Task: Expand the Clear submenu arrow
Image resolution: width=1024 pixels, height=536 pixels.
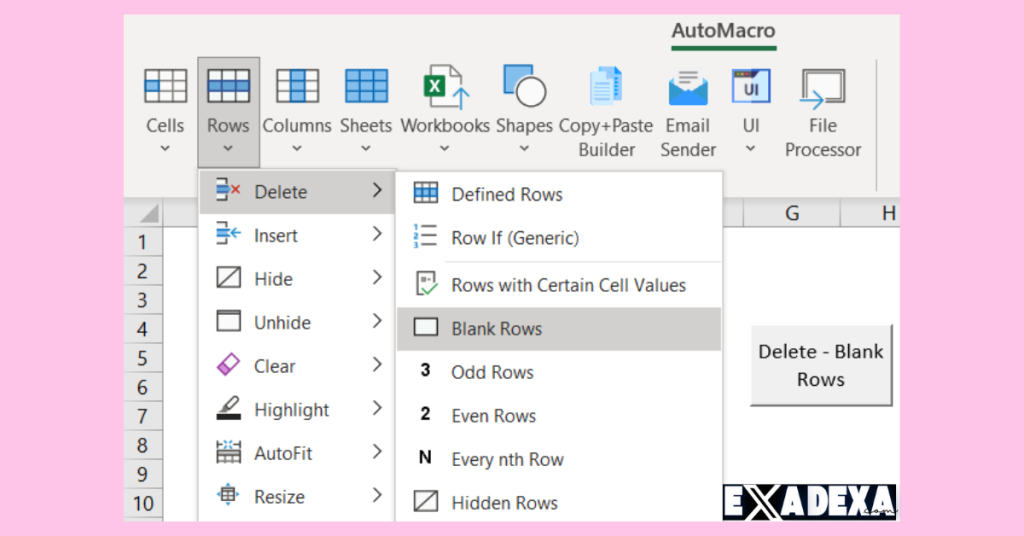Action: [x=377, y=364]
